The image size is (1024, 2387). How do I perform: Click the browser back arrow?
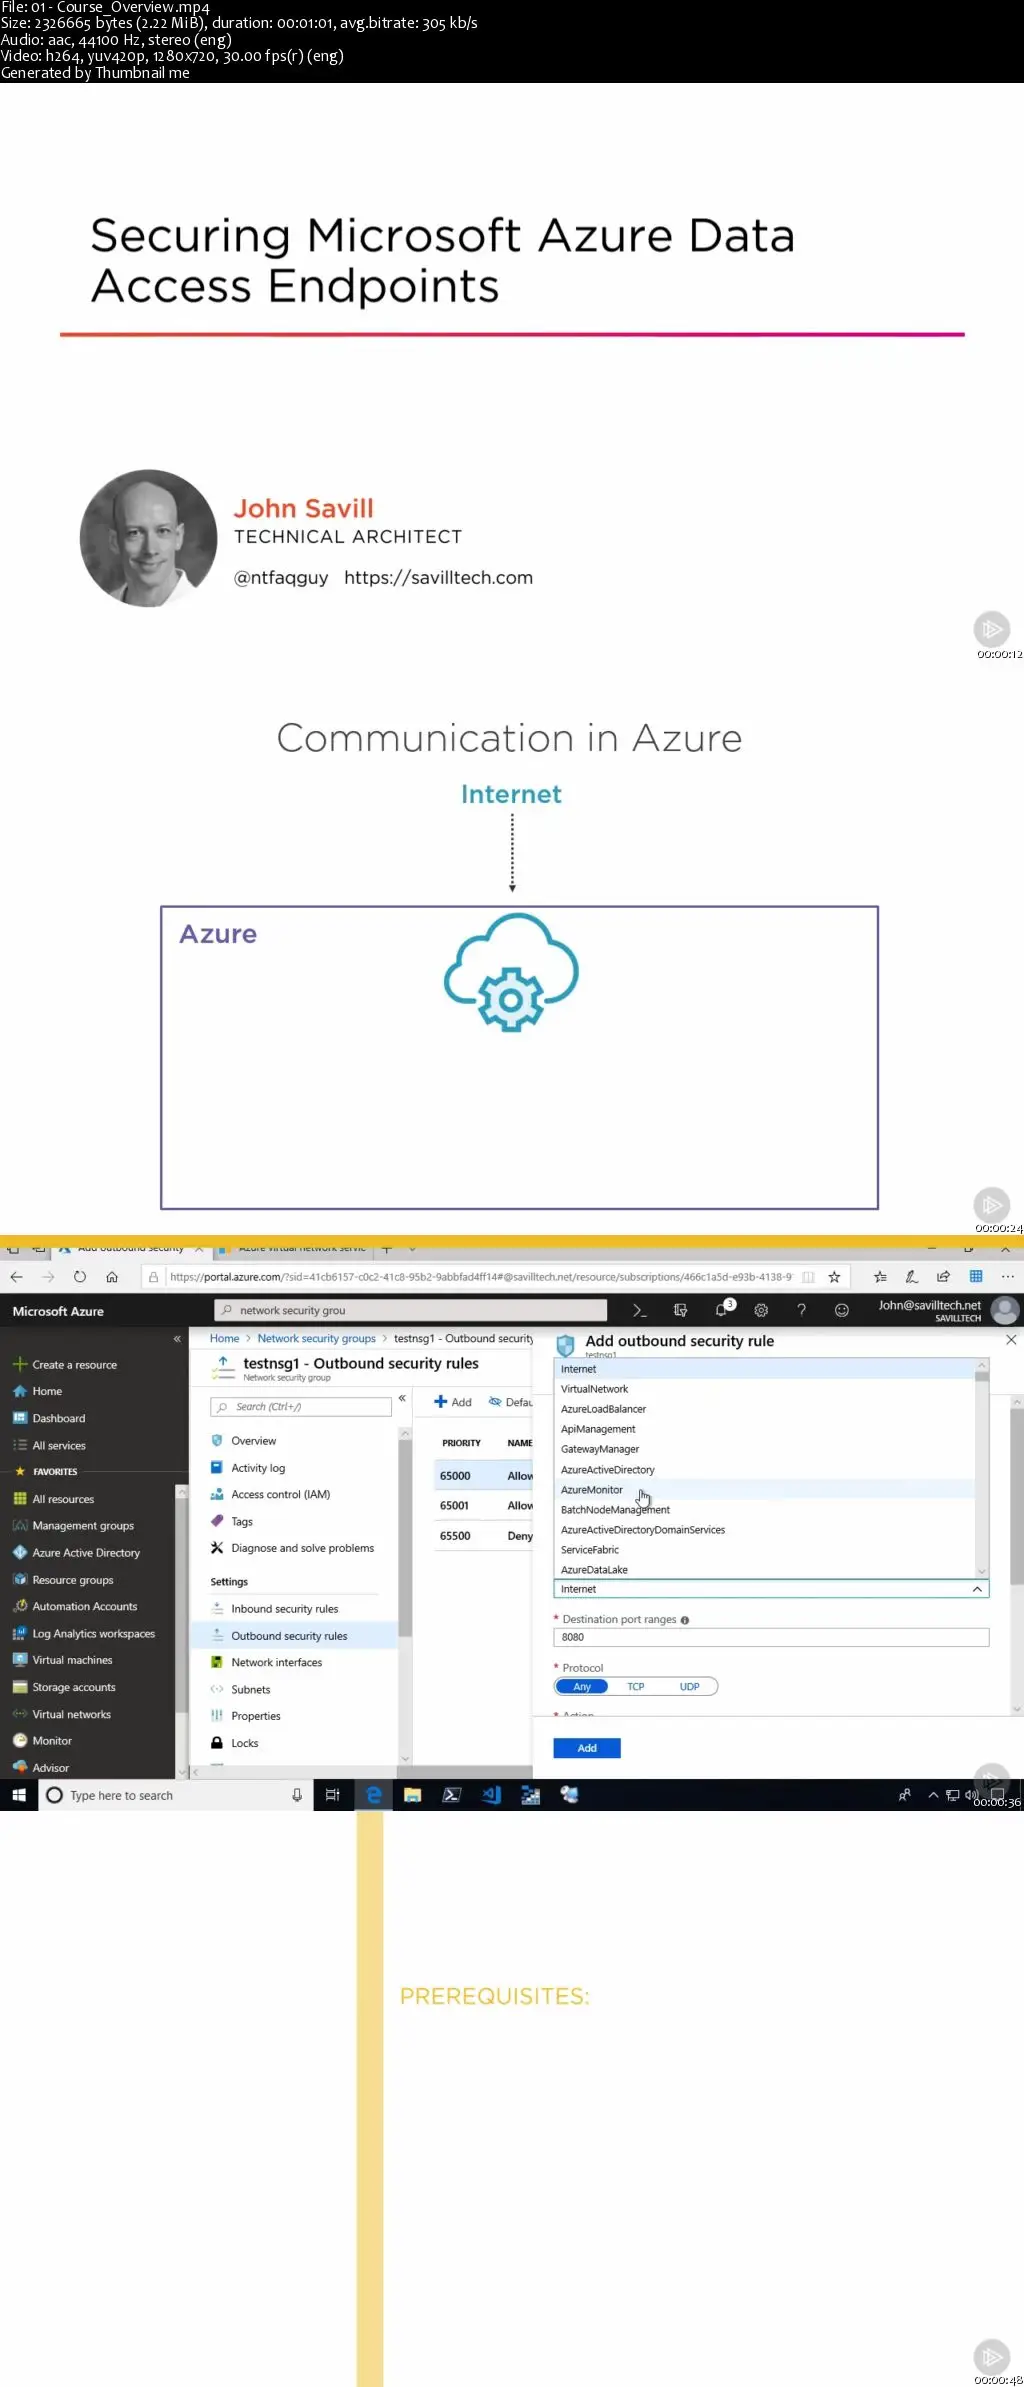coord(16,1276)
